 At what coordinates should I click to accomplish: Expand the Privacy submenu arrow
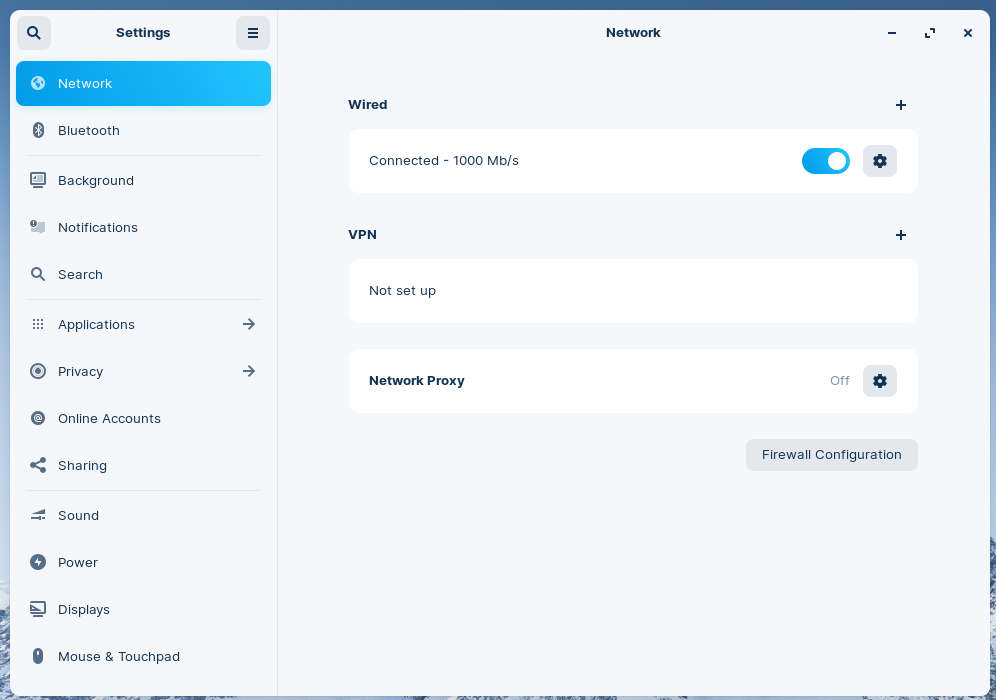[x=249, y=371]
